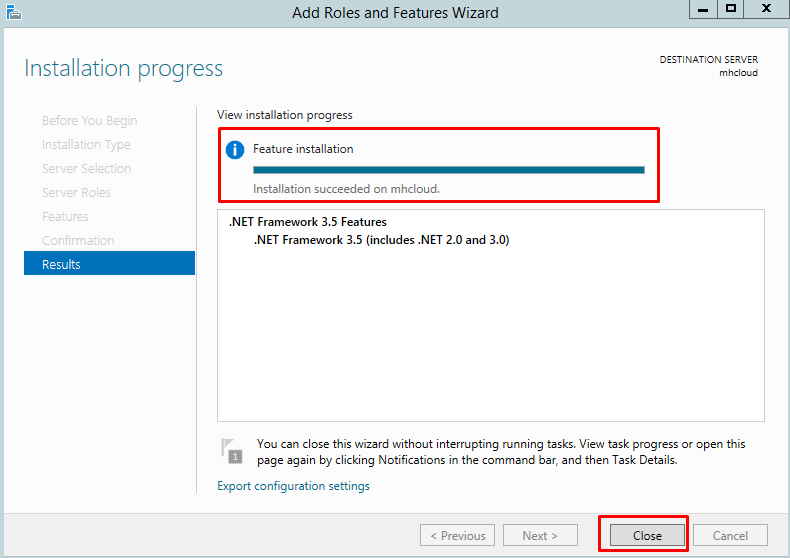The height and width of the screenshot is (558, 790).
Task: Go to Features step in sidebar
Action: (x=65, y=217)
